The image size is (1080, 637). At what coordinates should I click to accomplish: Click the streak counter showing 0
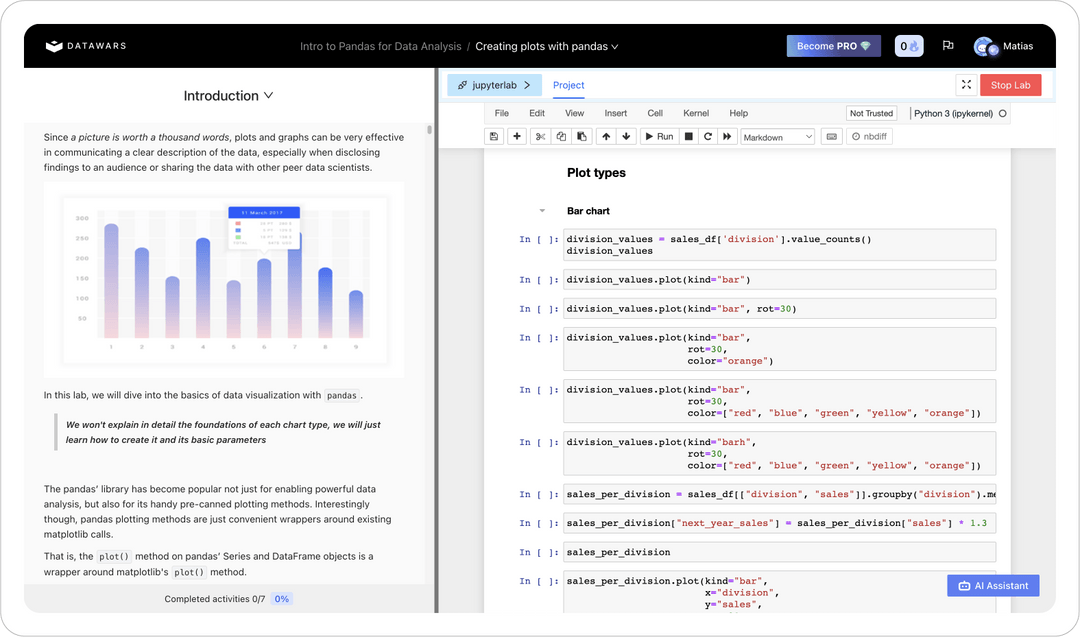(x=909, y=46)
